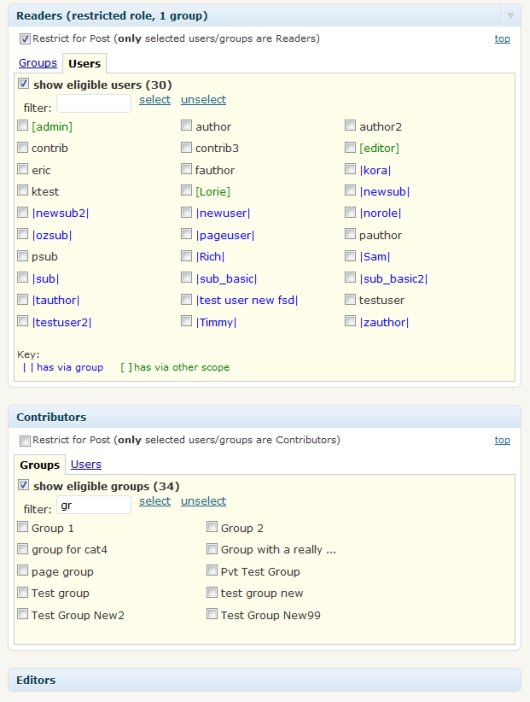Select the Group 1 checkbox
Viewport: 530px width, 702px height.
tap(22, 527)
